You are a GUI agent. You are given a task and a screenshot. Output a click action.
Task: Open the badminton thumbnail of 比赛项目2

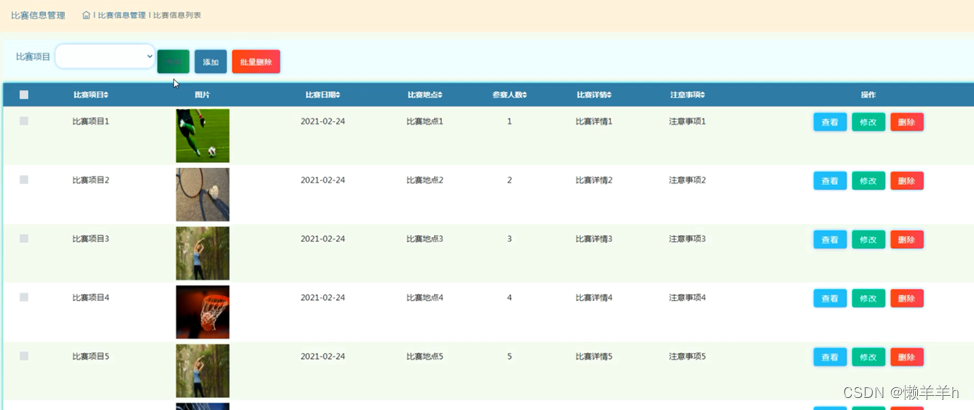tap(203, 194)
